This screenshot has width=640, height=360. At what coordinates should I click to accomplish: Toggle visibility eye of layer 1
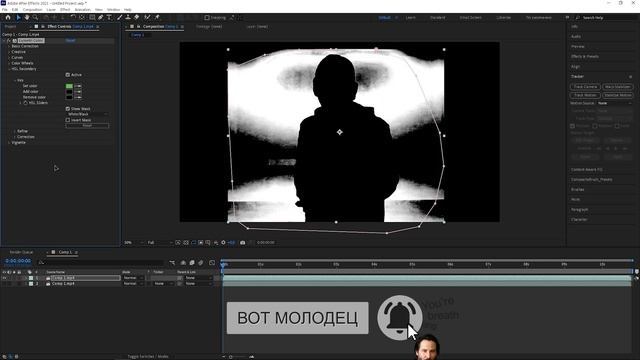pyautogui.click(x=4, y=278)
